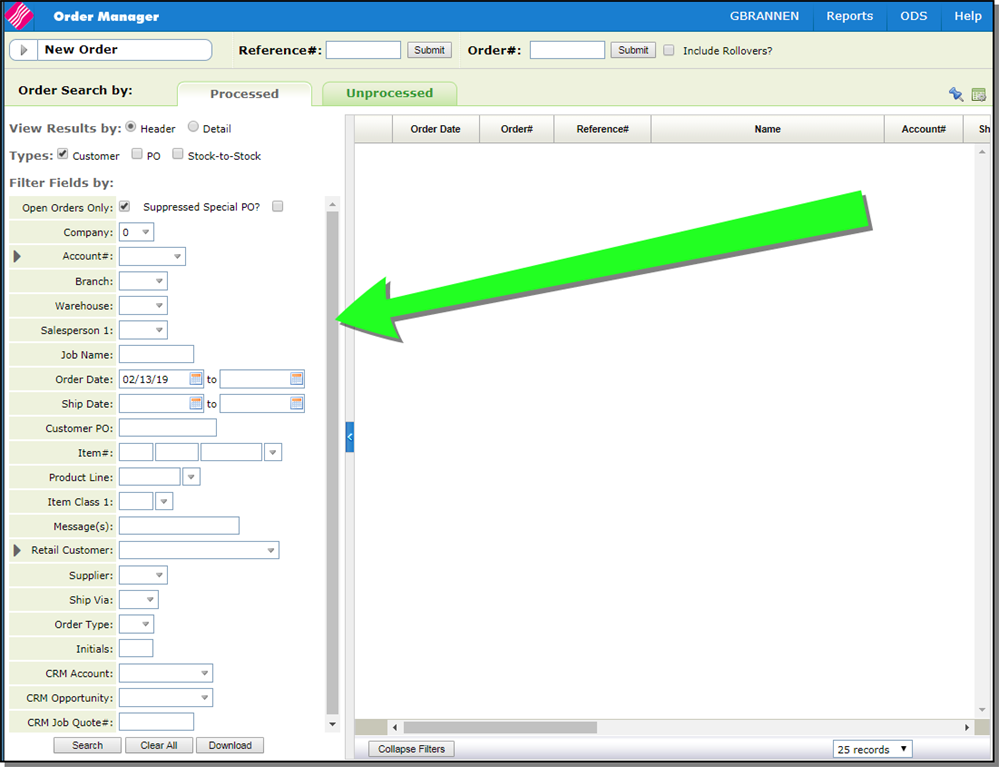This screenshot has width=999, height=767.
Task: Open the Branch dropdown
Action: (143, 280)
